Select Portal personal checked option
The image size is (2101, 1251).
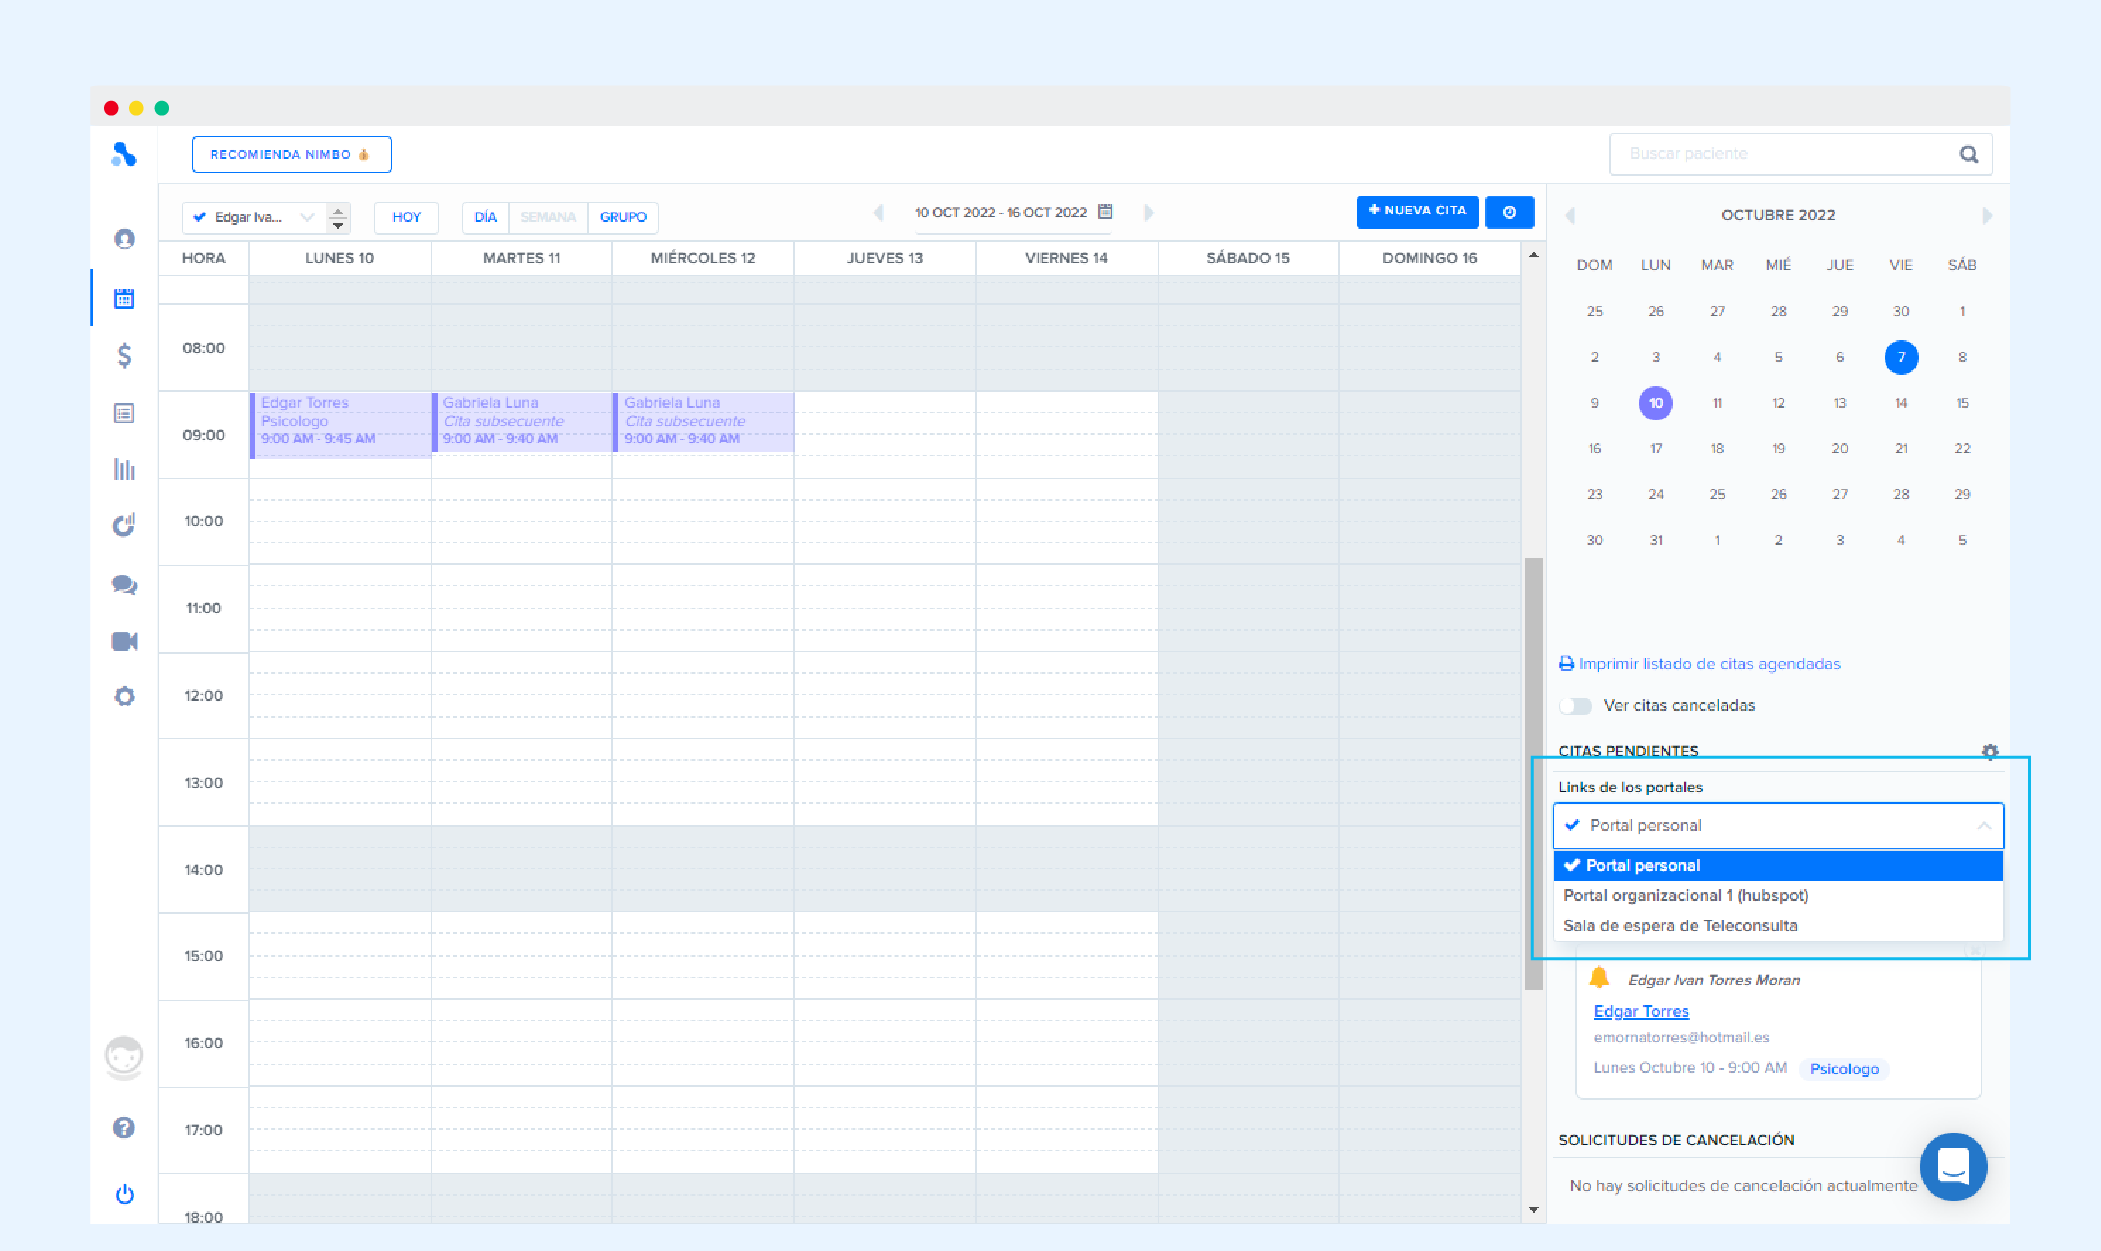[x=1777, y=865]
